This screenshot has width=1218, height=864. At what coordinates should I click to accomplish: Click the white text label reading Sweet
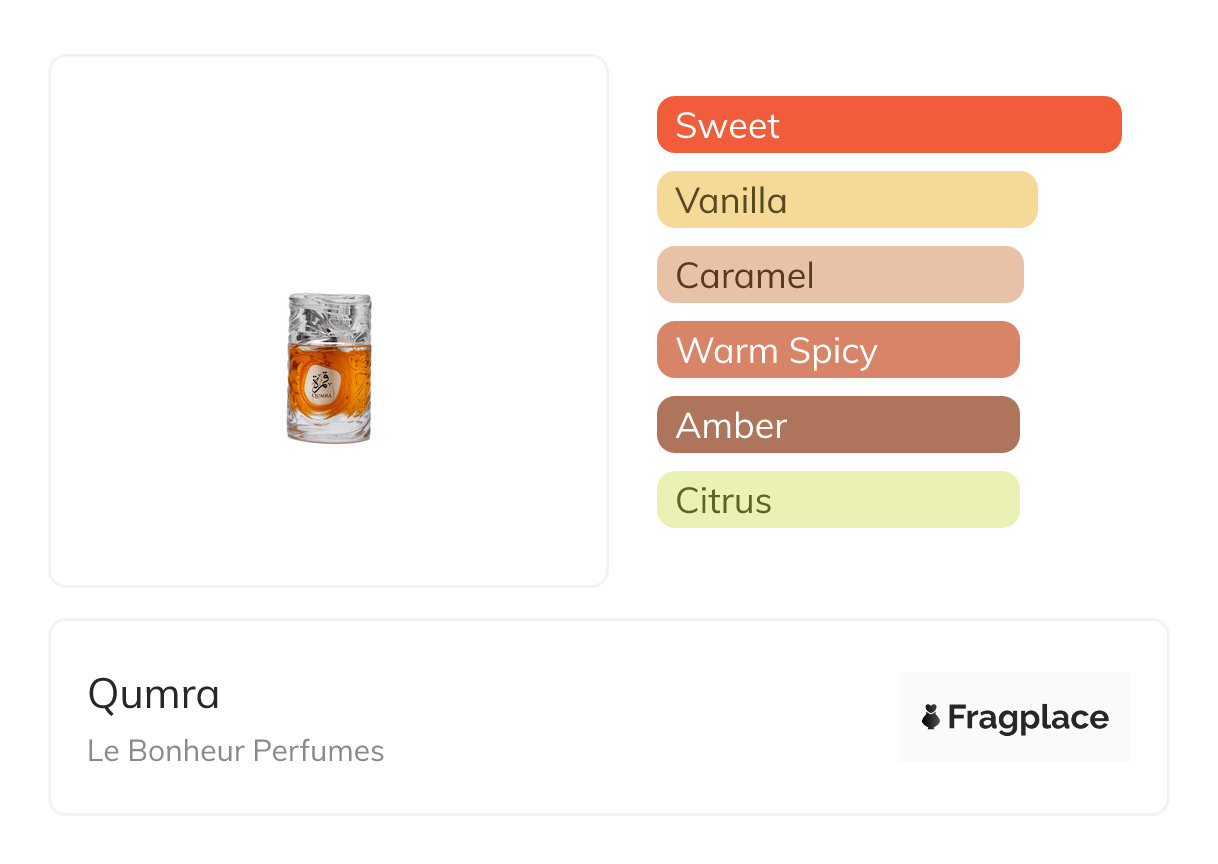(x=727, y=126)
